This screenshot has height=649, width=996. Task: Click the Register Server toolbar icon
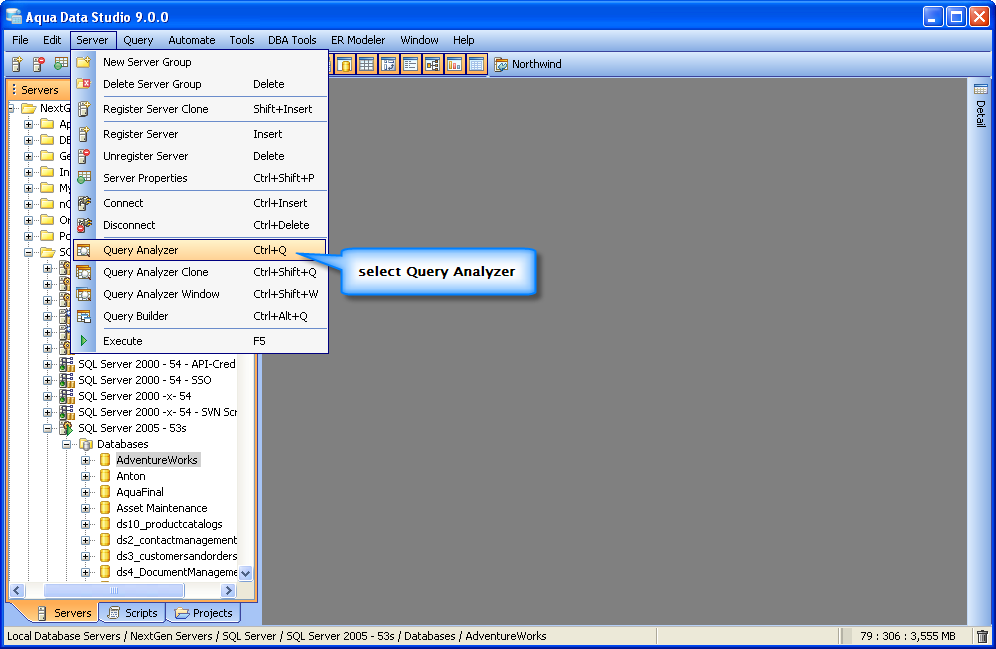(17, 64)
